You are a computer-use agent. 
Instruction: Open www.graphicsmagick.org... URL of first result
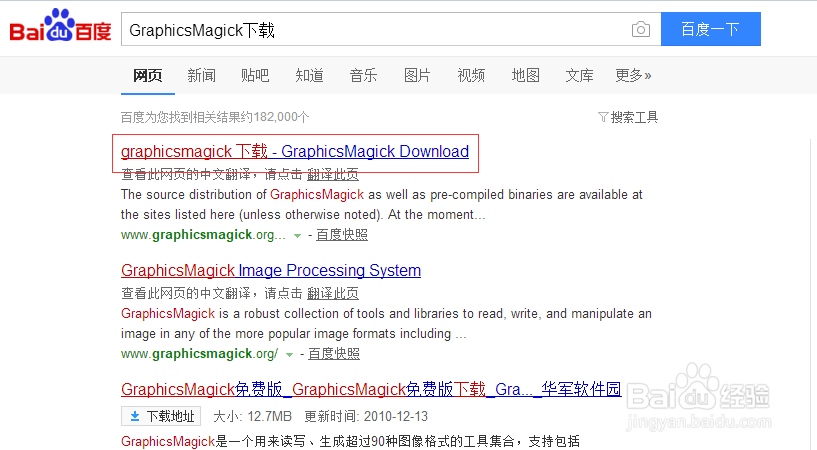(x=203, y=235)
